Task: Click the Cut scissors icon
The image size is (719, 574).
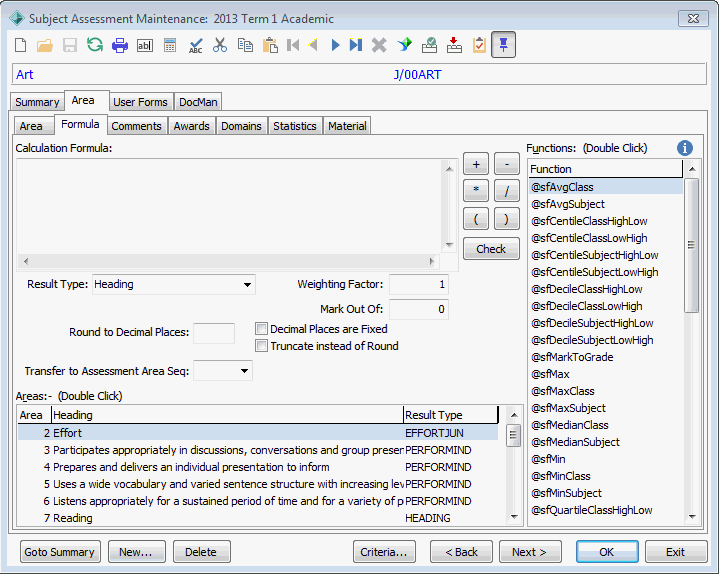Action: (220, 45)
